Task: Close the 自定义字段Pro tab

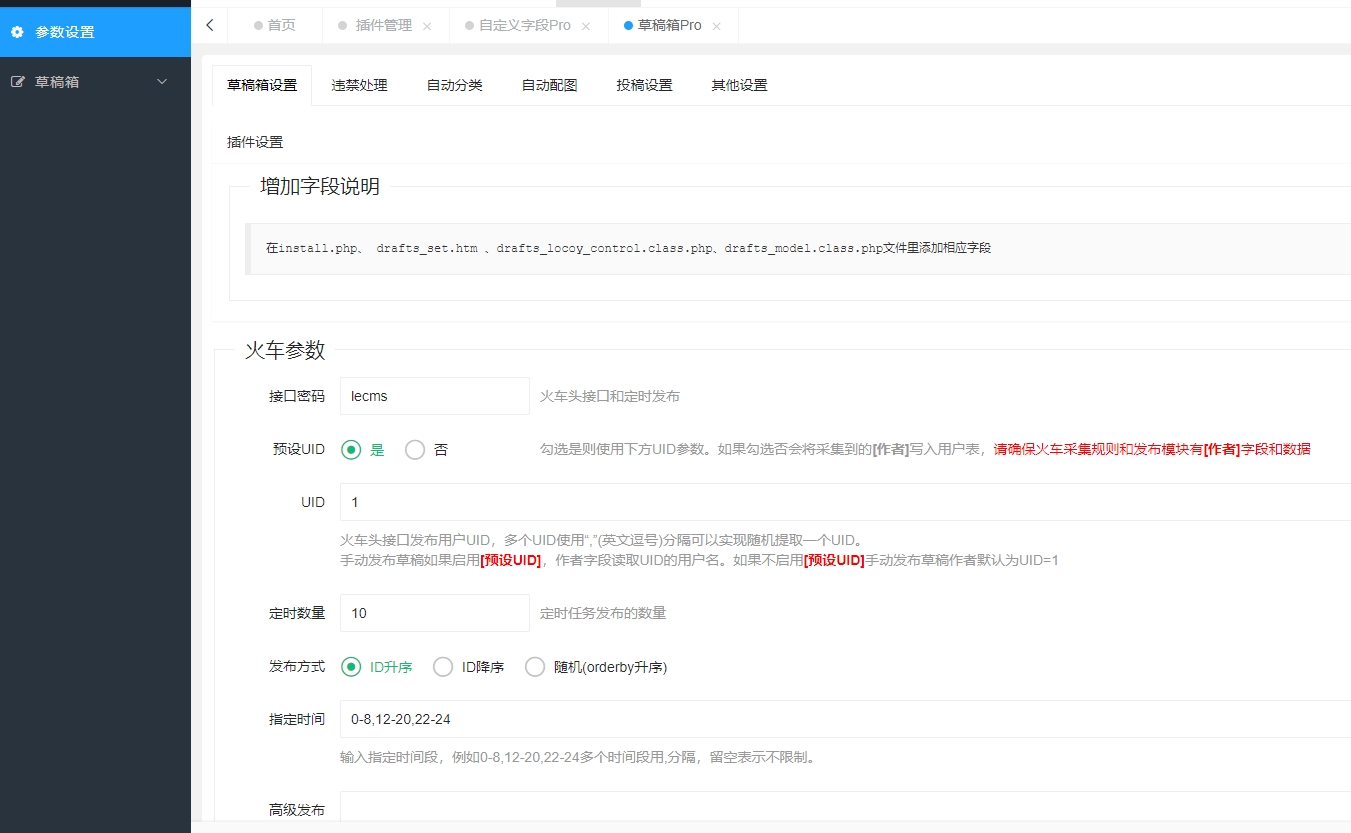Action: point(586,26)
